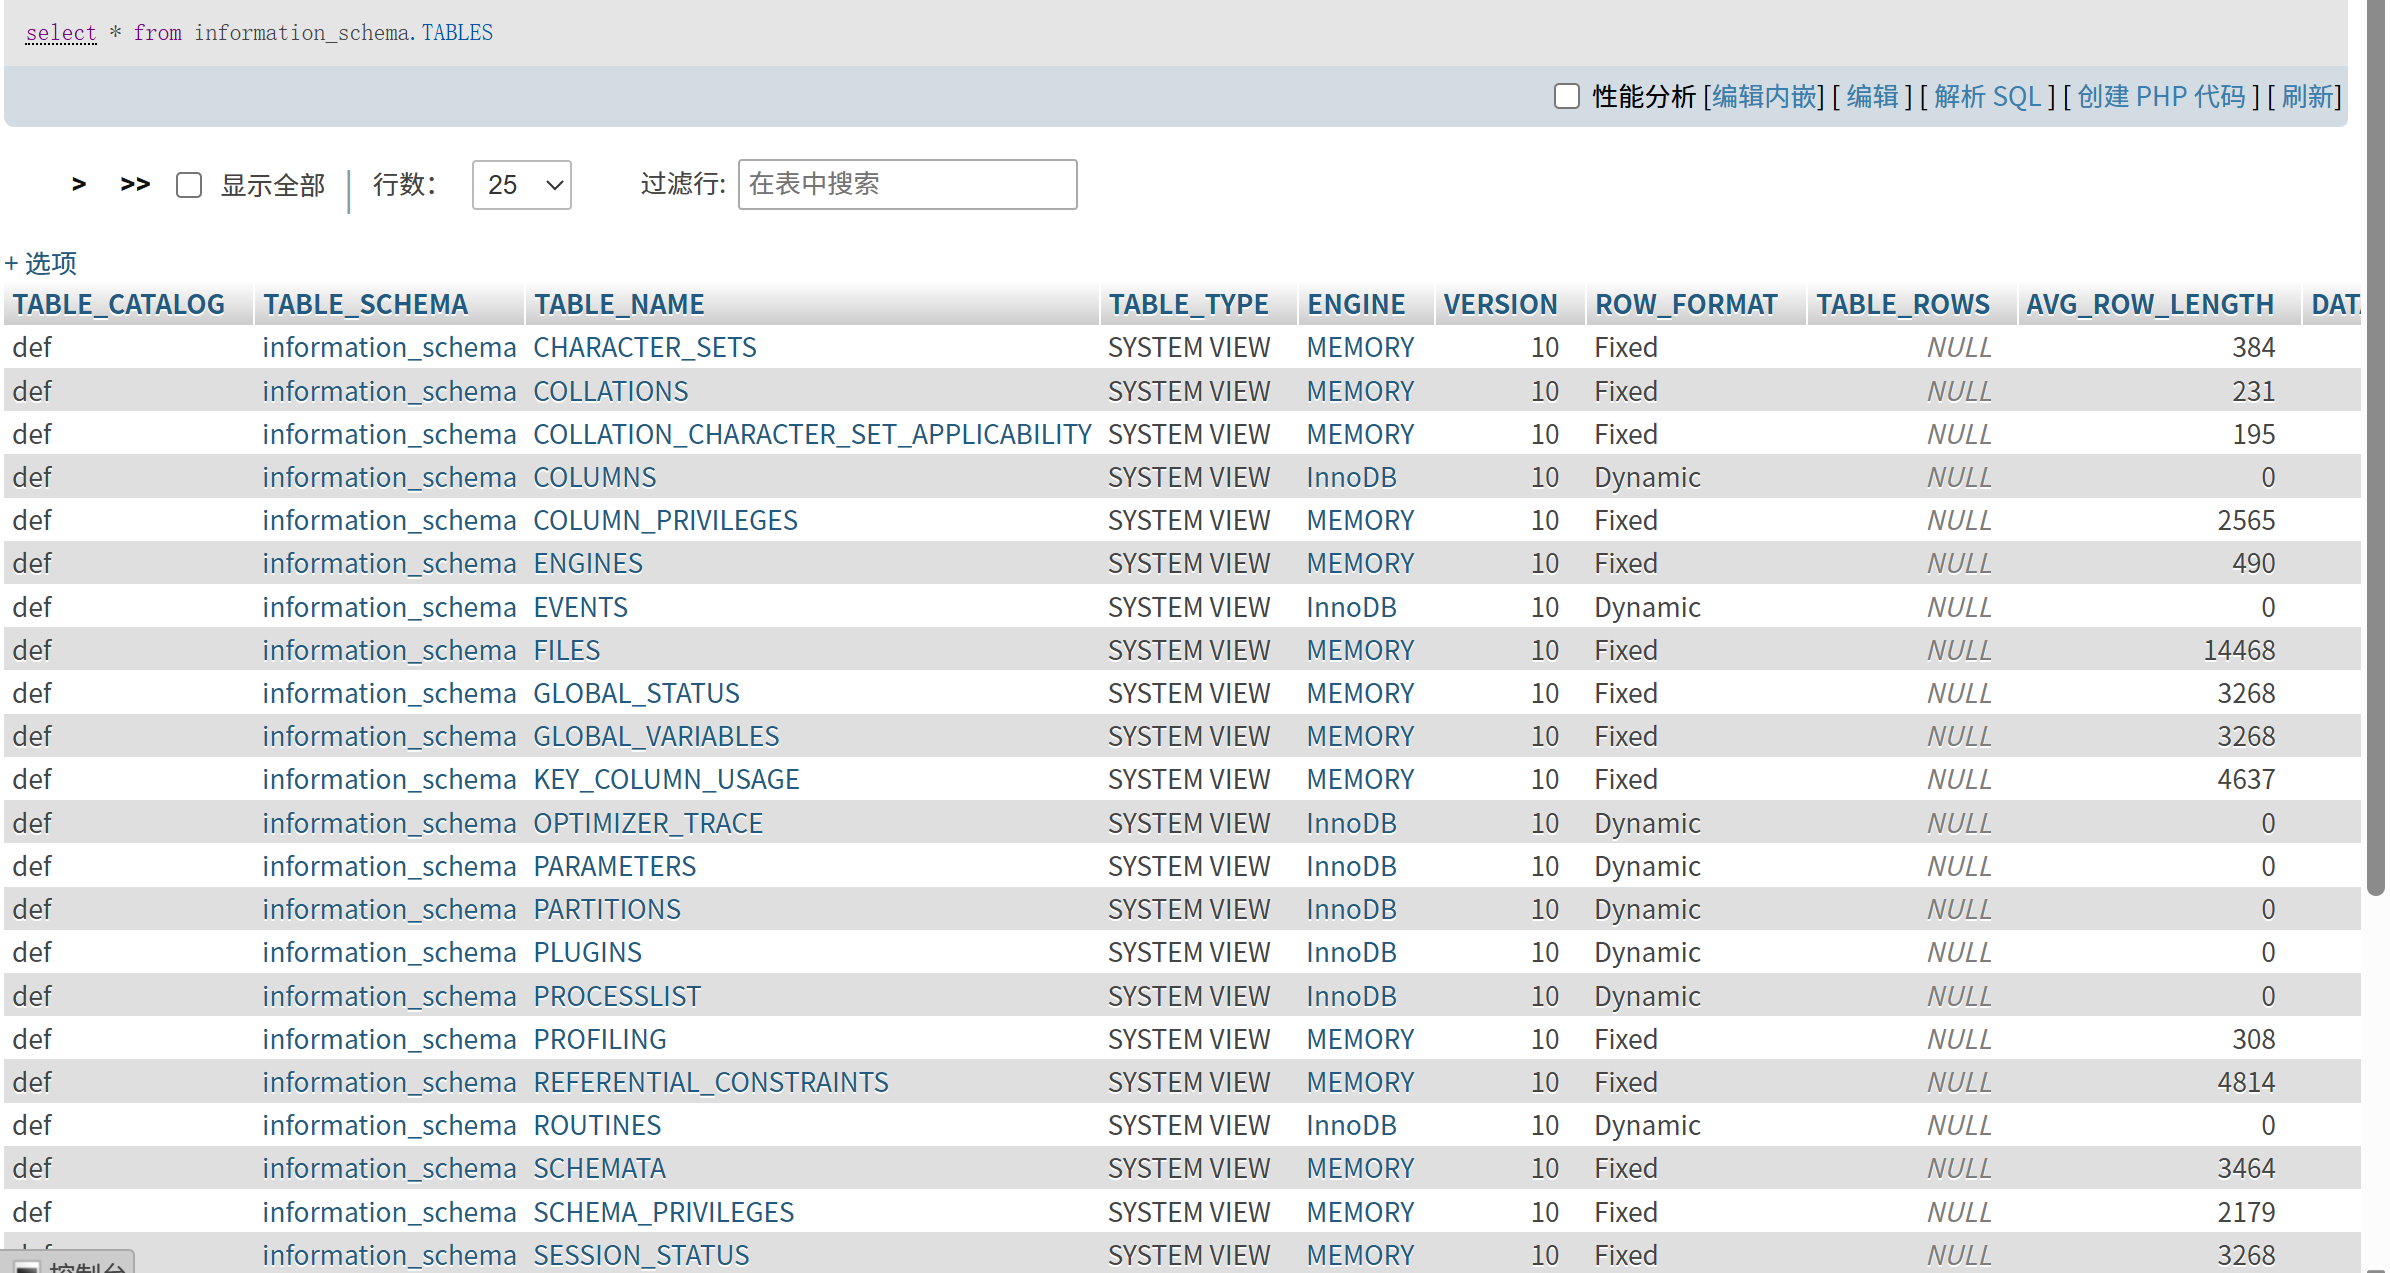This screenshot has height=1273, width=2390.
Task: Sort by TABLE_SCHEMA column header
Action: (365, 304)
